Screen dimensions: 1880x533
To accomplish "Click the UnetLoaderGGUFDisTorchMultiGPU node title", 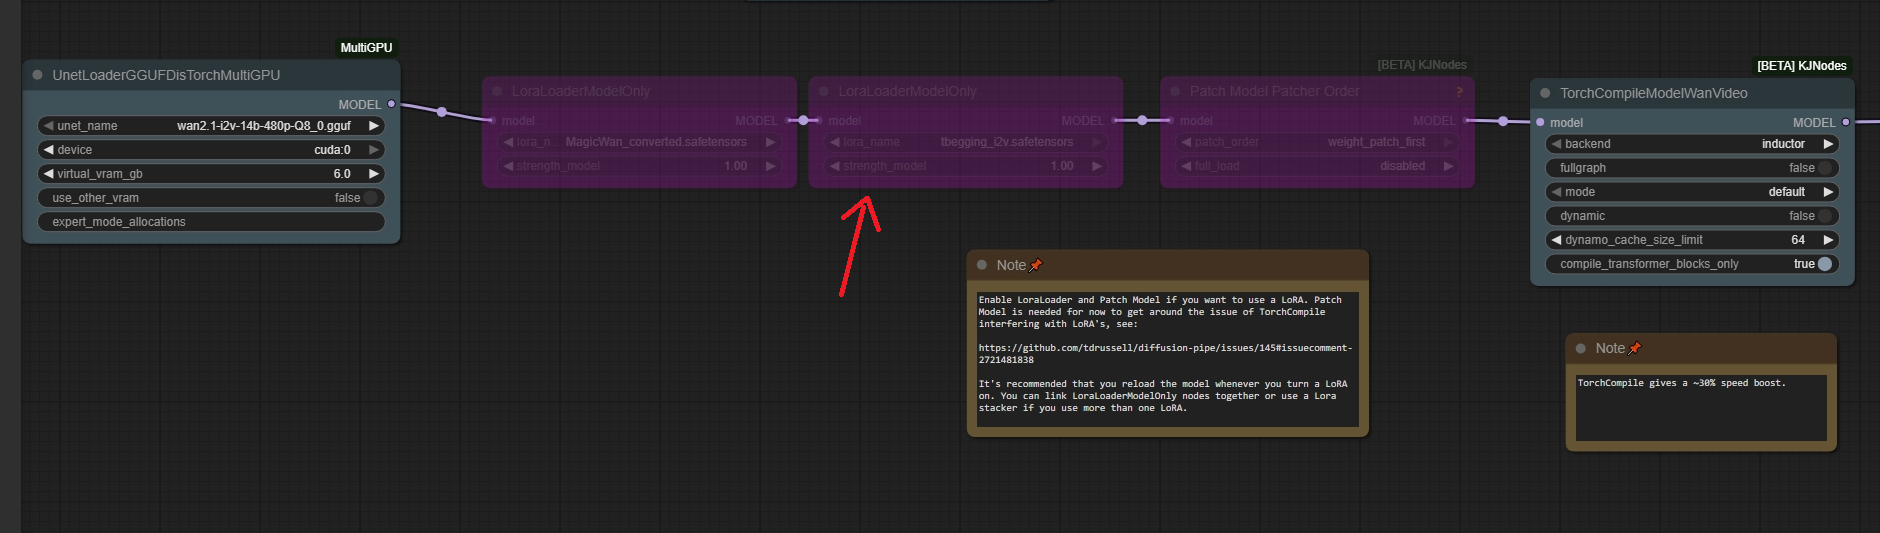I will click(x=166, y=75).
